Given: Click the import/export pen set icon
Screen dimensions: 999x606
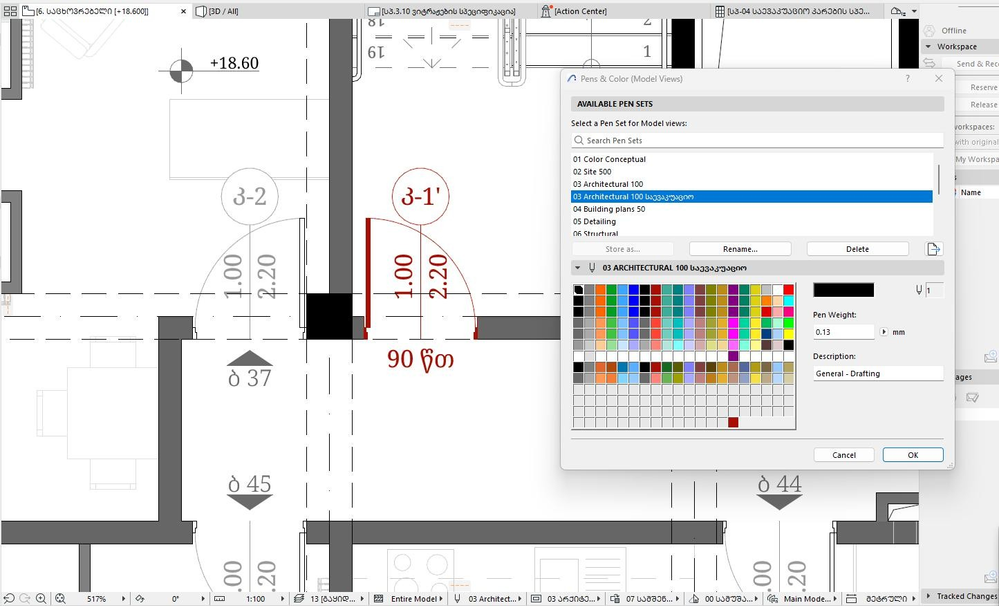Looking at the screenshot, I should coord(934,249).
